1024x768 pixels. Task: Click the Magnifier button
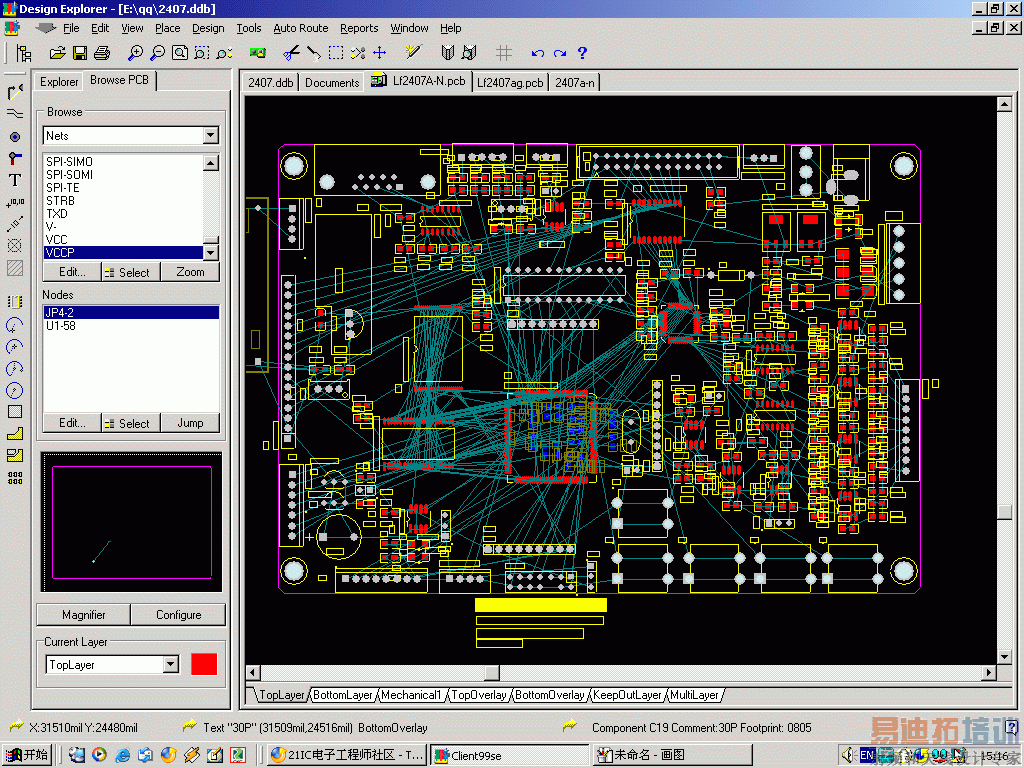point(83,615)
